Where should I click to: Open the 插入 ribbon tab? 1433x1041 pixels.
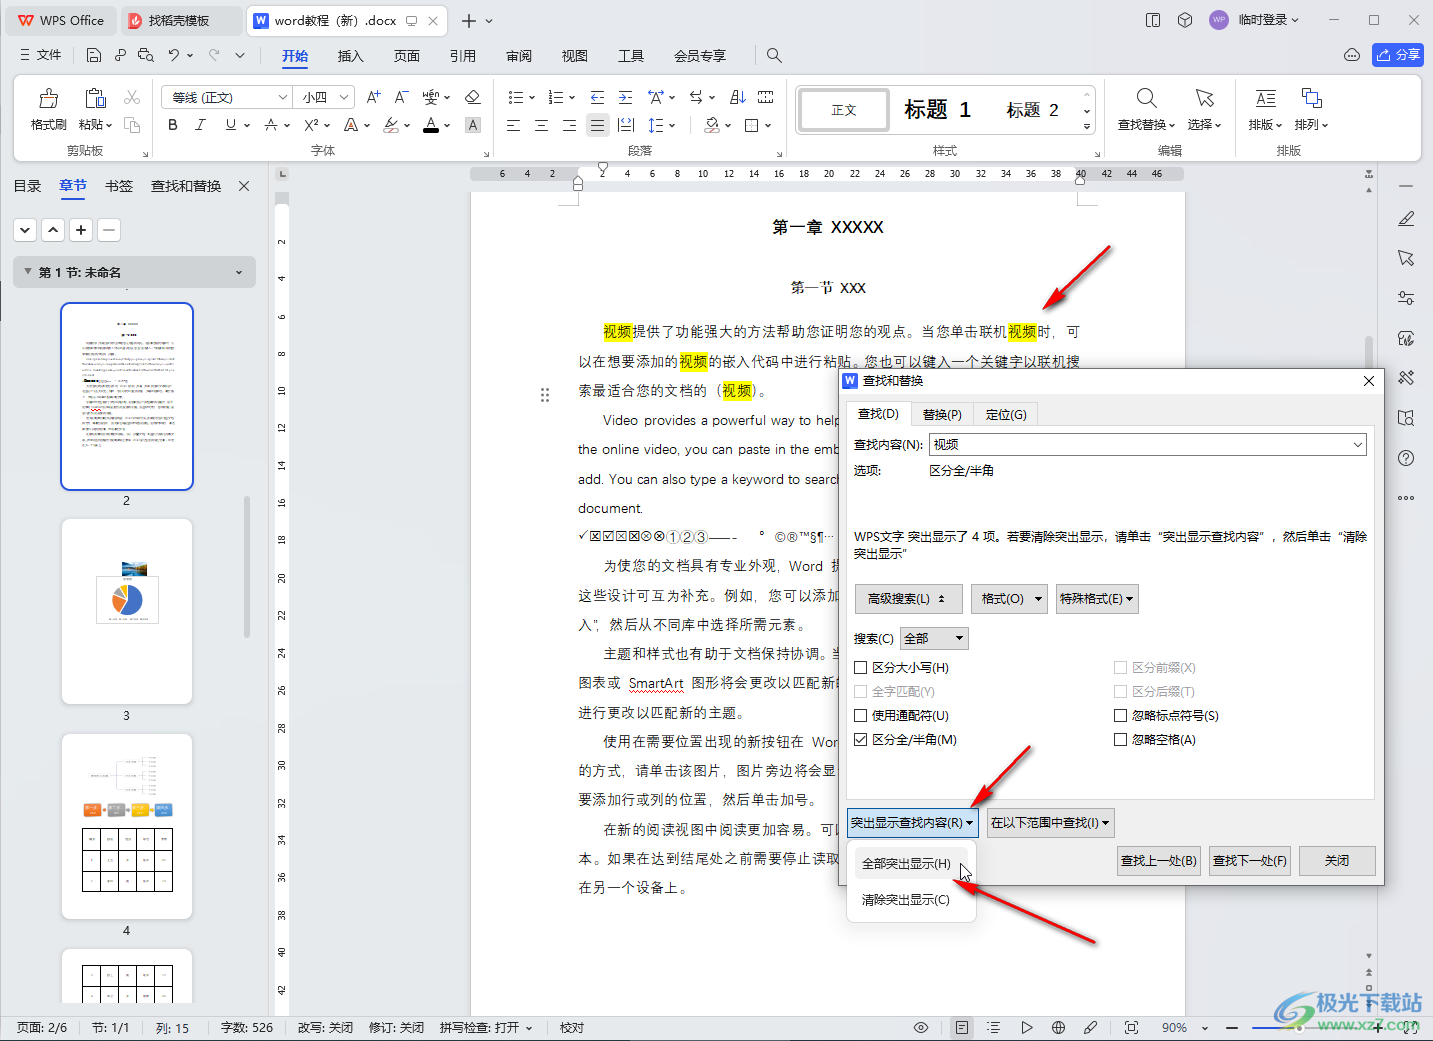tap(351, 56)
